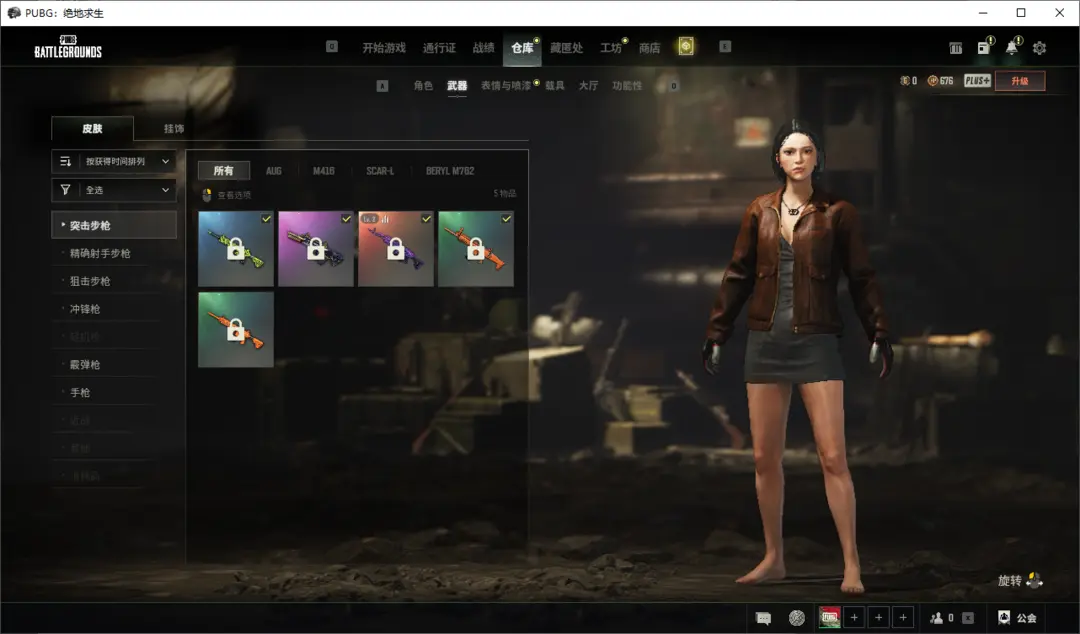Expand the 突击步枪 weapon category
The image size is (1080, 634).
(114, 225)
